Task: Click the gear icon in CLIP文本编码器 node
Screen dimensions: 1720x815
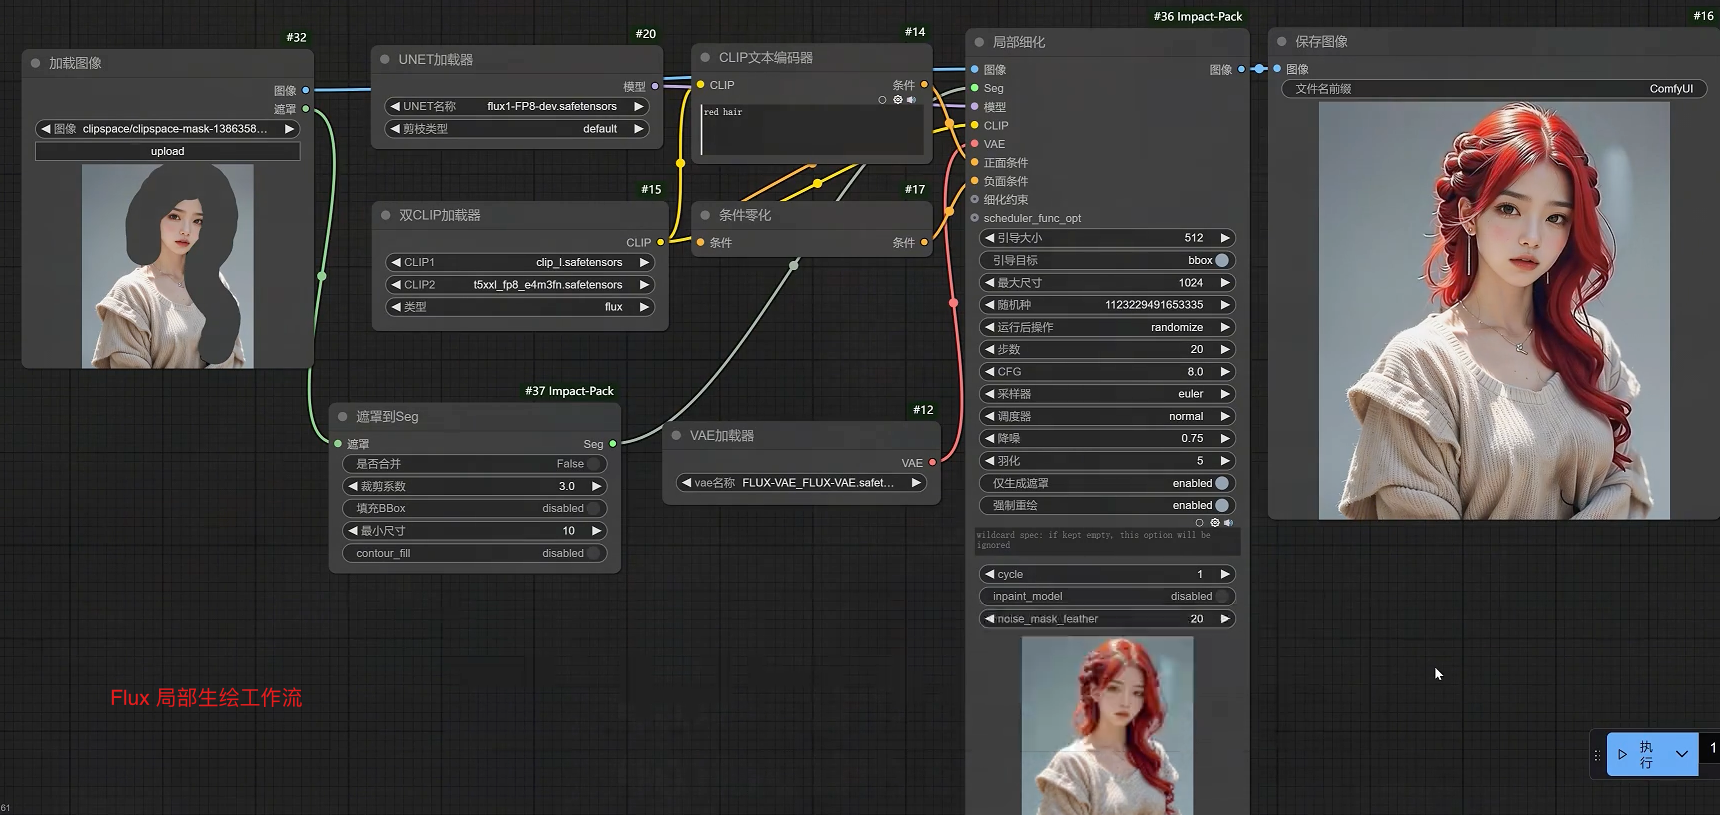Action: pos(897,100)
